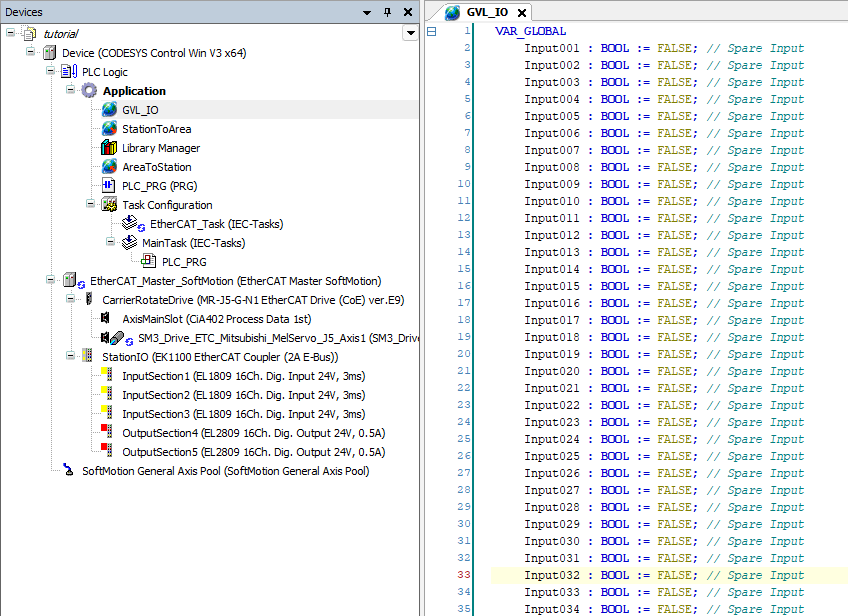
Task: Click the SoftMotion General Axis Pool icon
Action: (x=69, y=470)
